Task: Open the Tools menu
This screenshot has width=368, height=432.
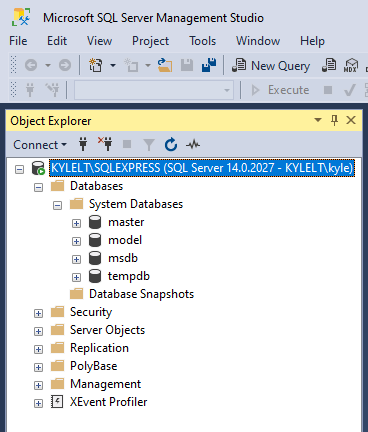Action: pyautogui.click(x=202, y=41)
